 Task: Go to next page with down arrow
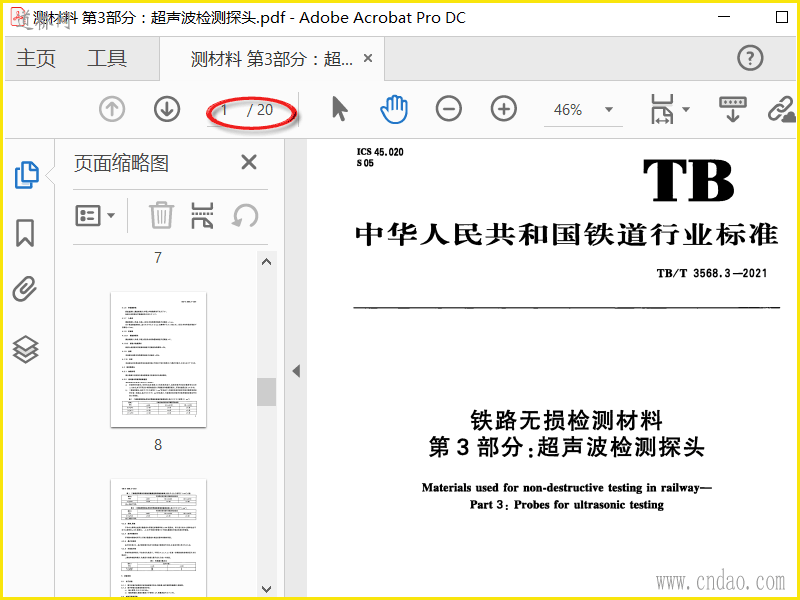click(x=167, y=109)
